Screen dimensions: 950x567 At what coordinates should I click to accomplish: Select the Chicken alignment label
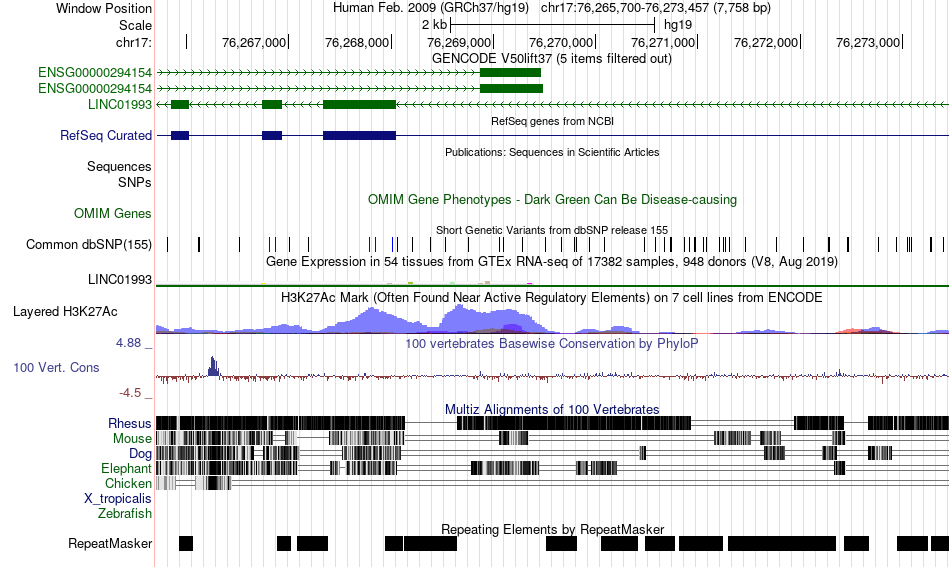point(128,483)
